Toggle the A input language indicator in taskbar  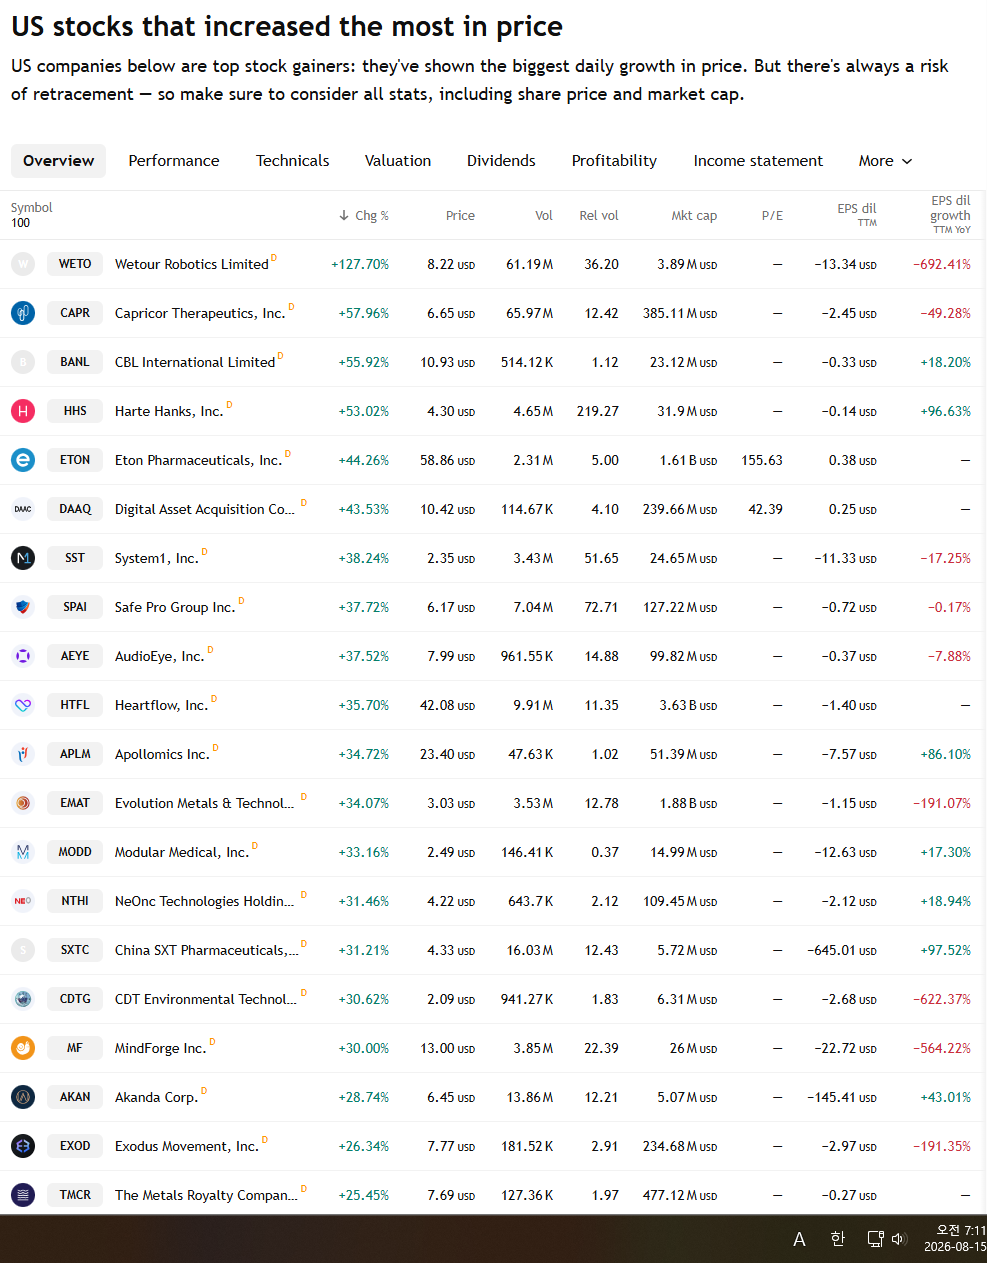pos(799,1240)
